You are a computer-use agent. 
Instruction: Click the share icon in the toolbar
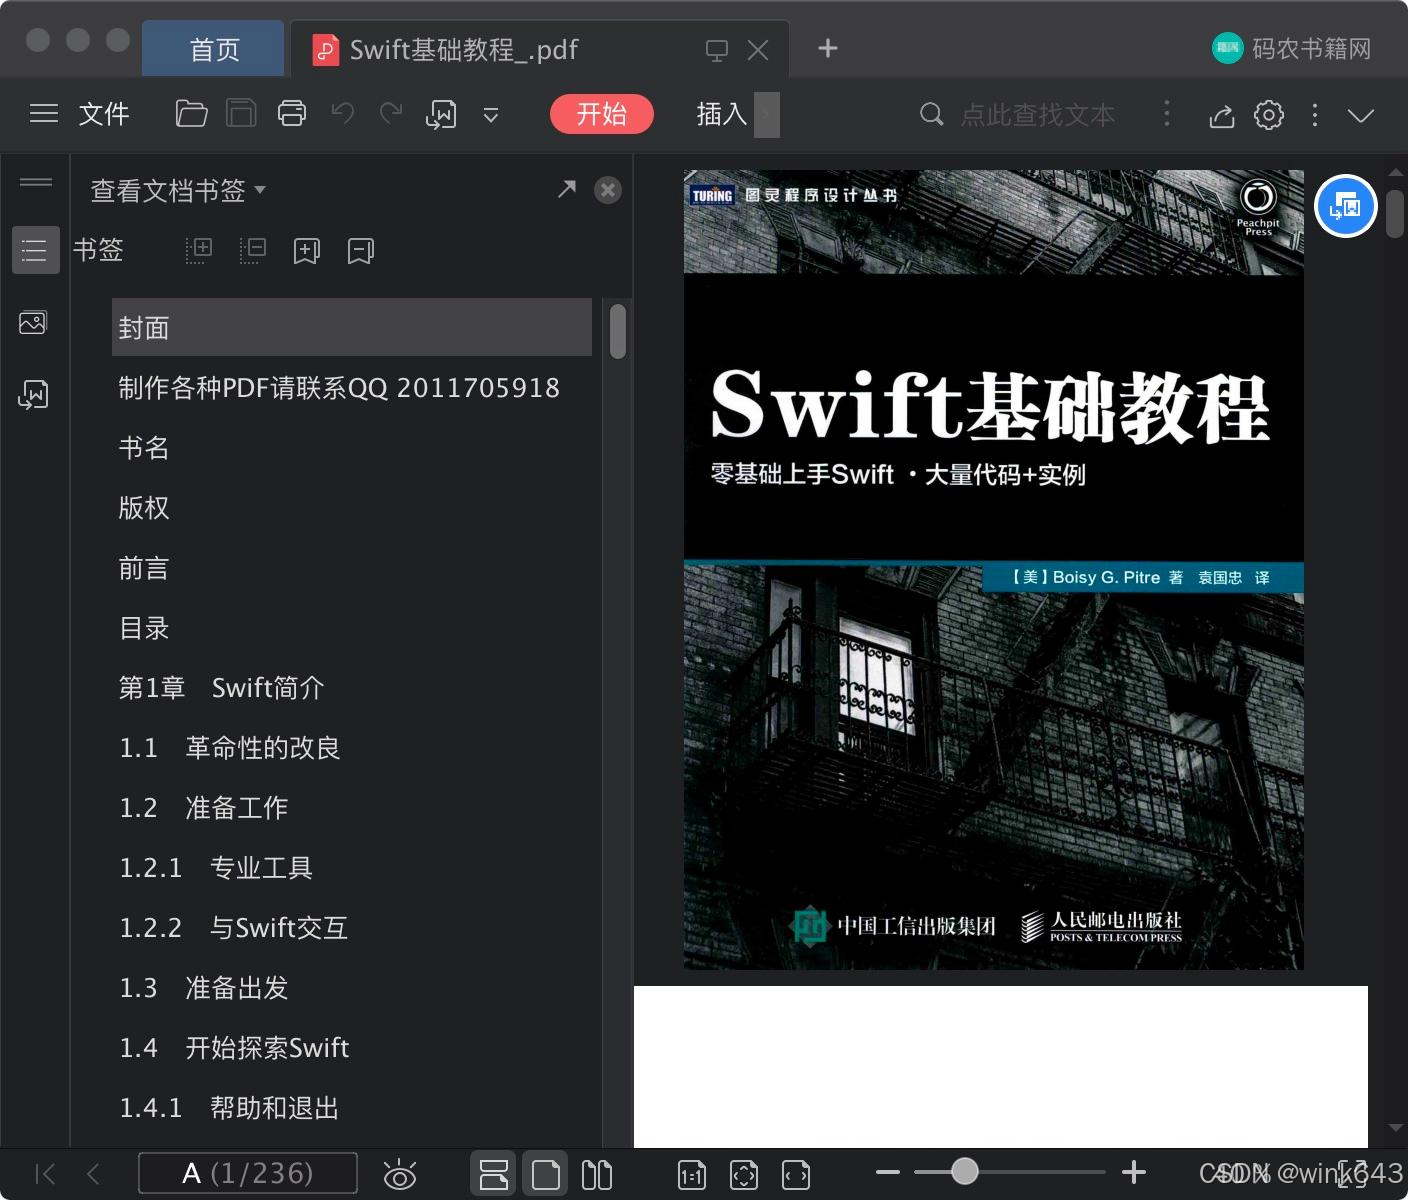[1221, 115]
